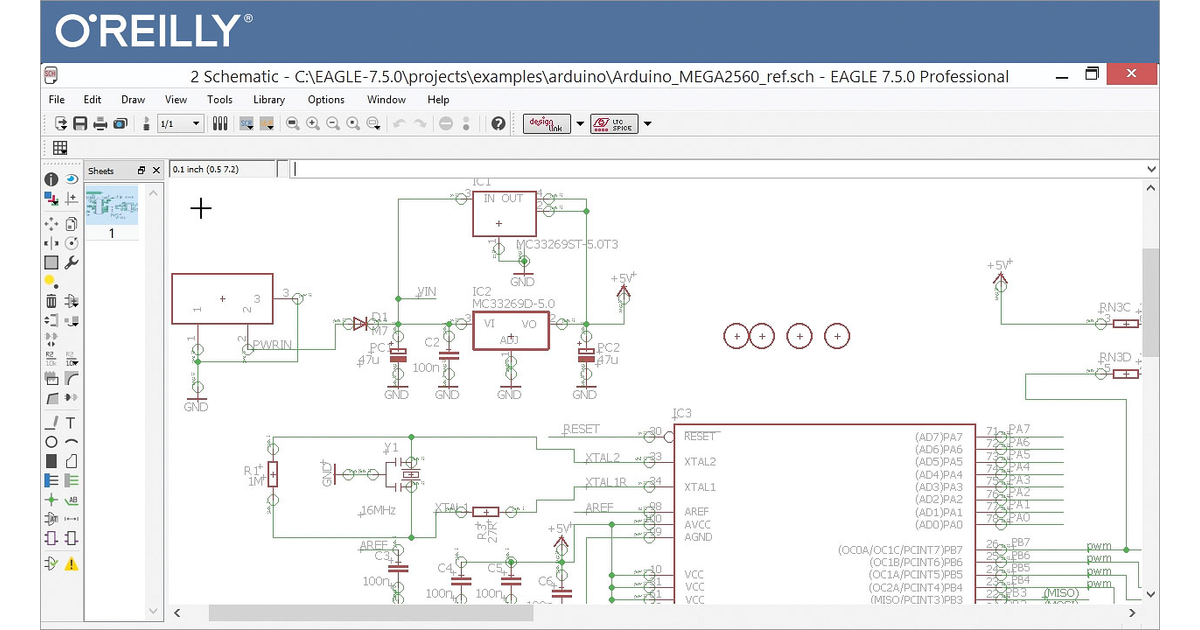The width and height of the screenshot is (1200, 630).
Task: Select the Bus drawing tool (blue)
Action: click(x=50, y=480)
